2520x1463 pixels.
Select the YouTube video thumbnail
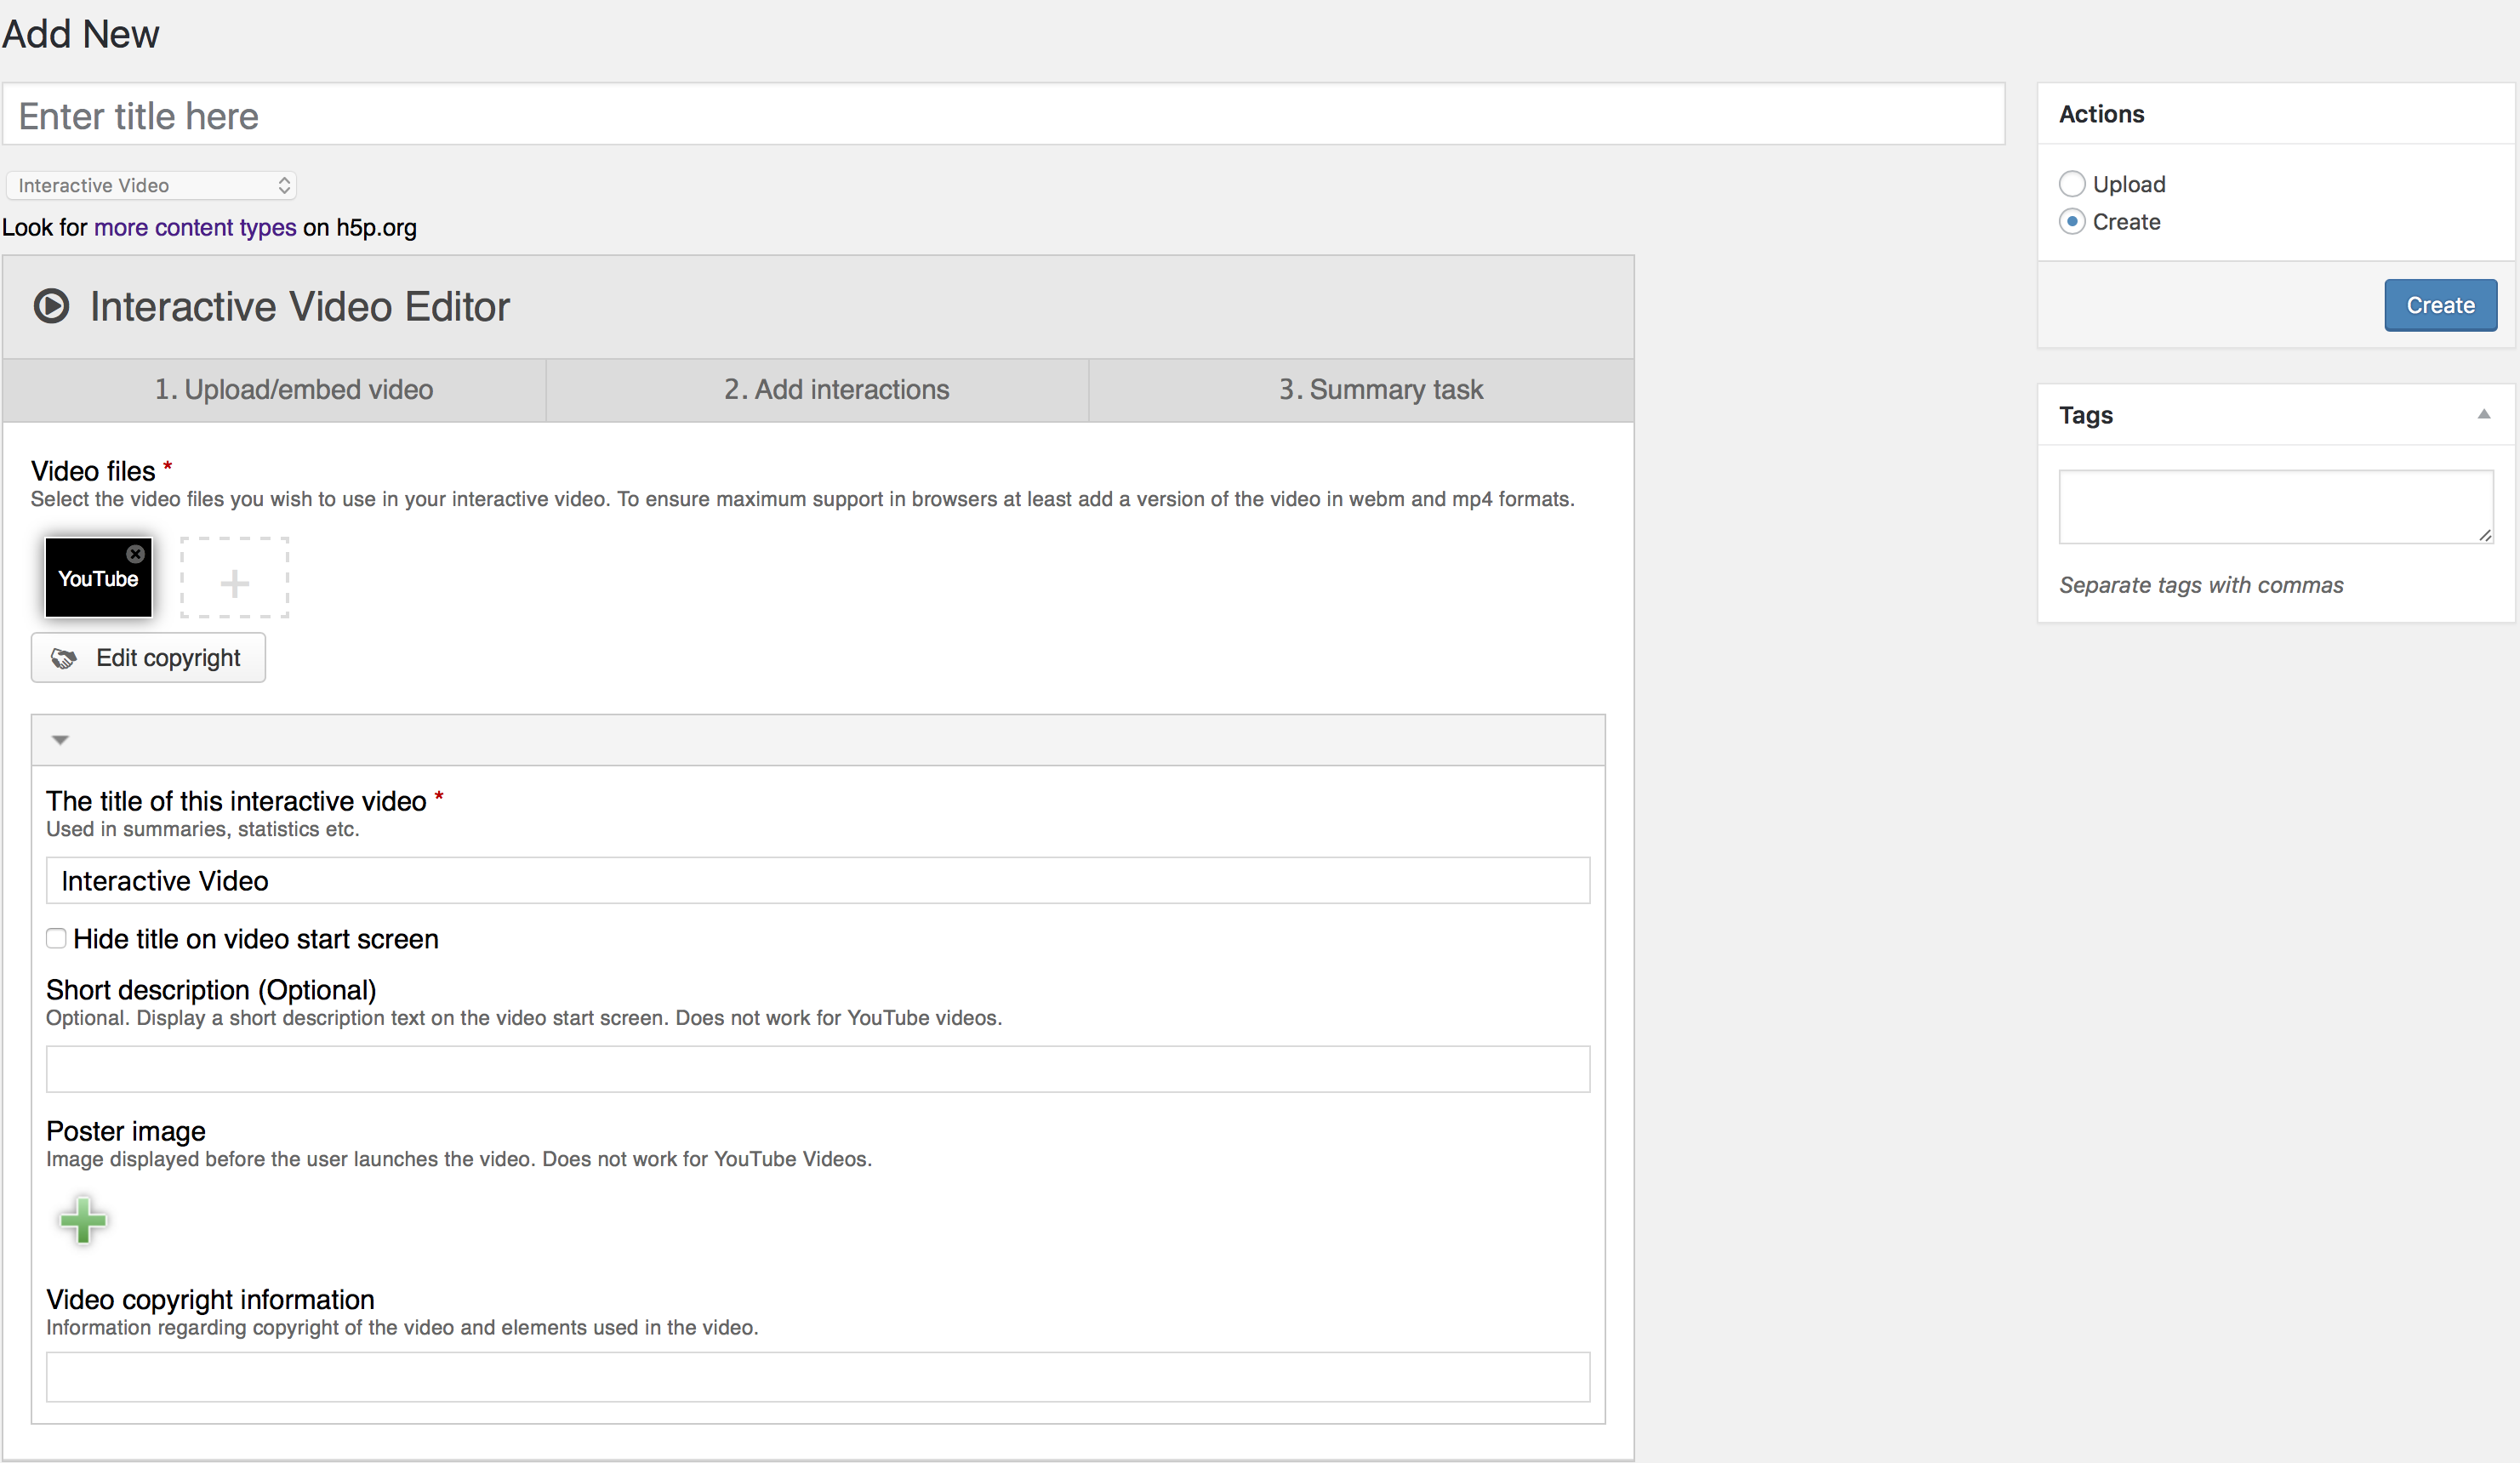[98, 578]
